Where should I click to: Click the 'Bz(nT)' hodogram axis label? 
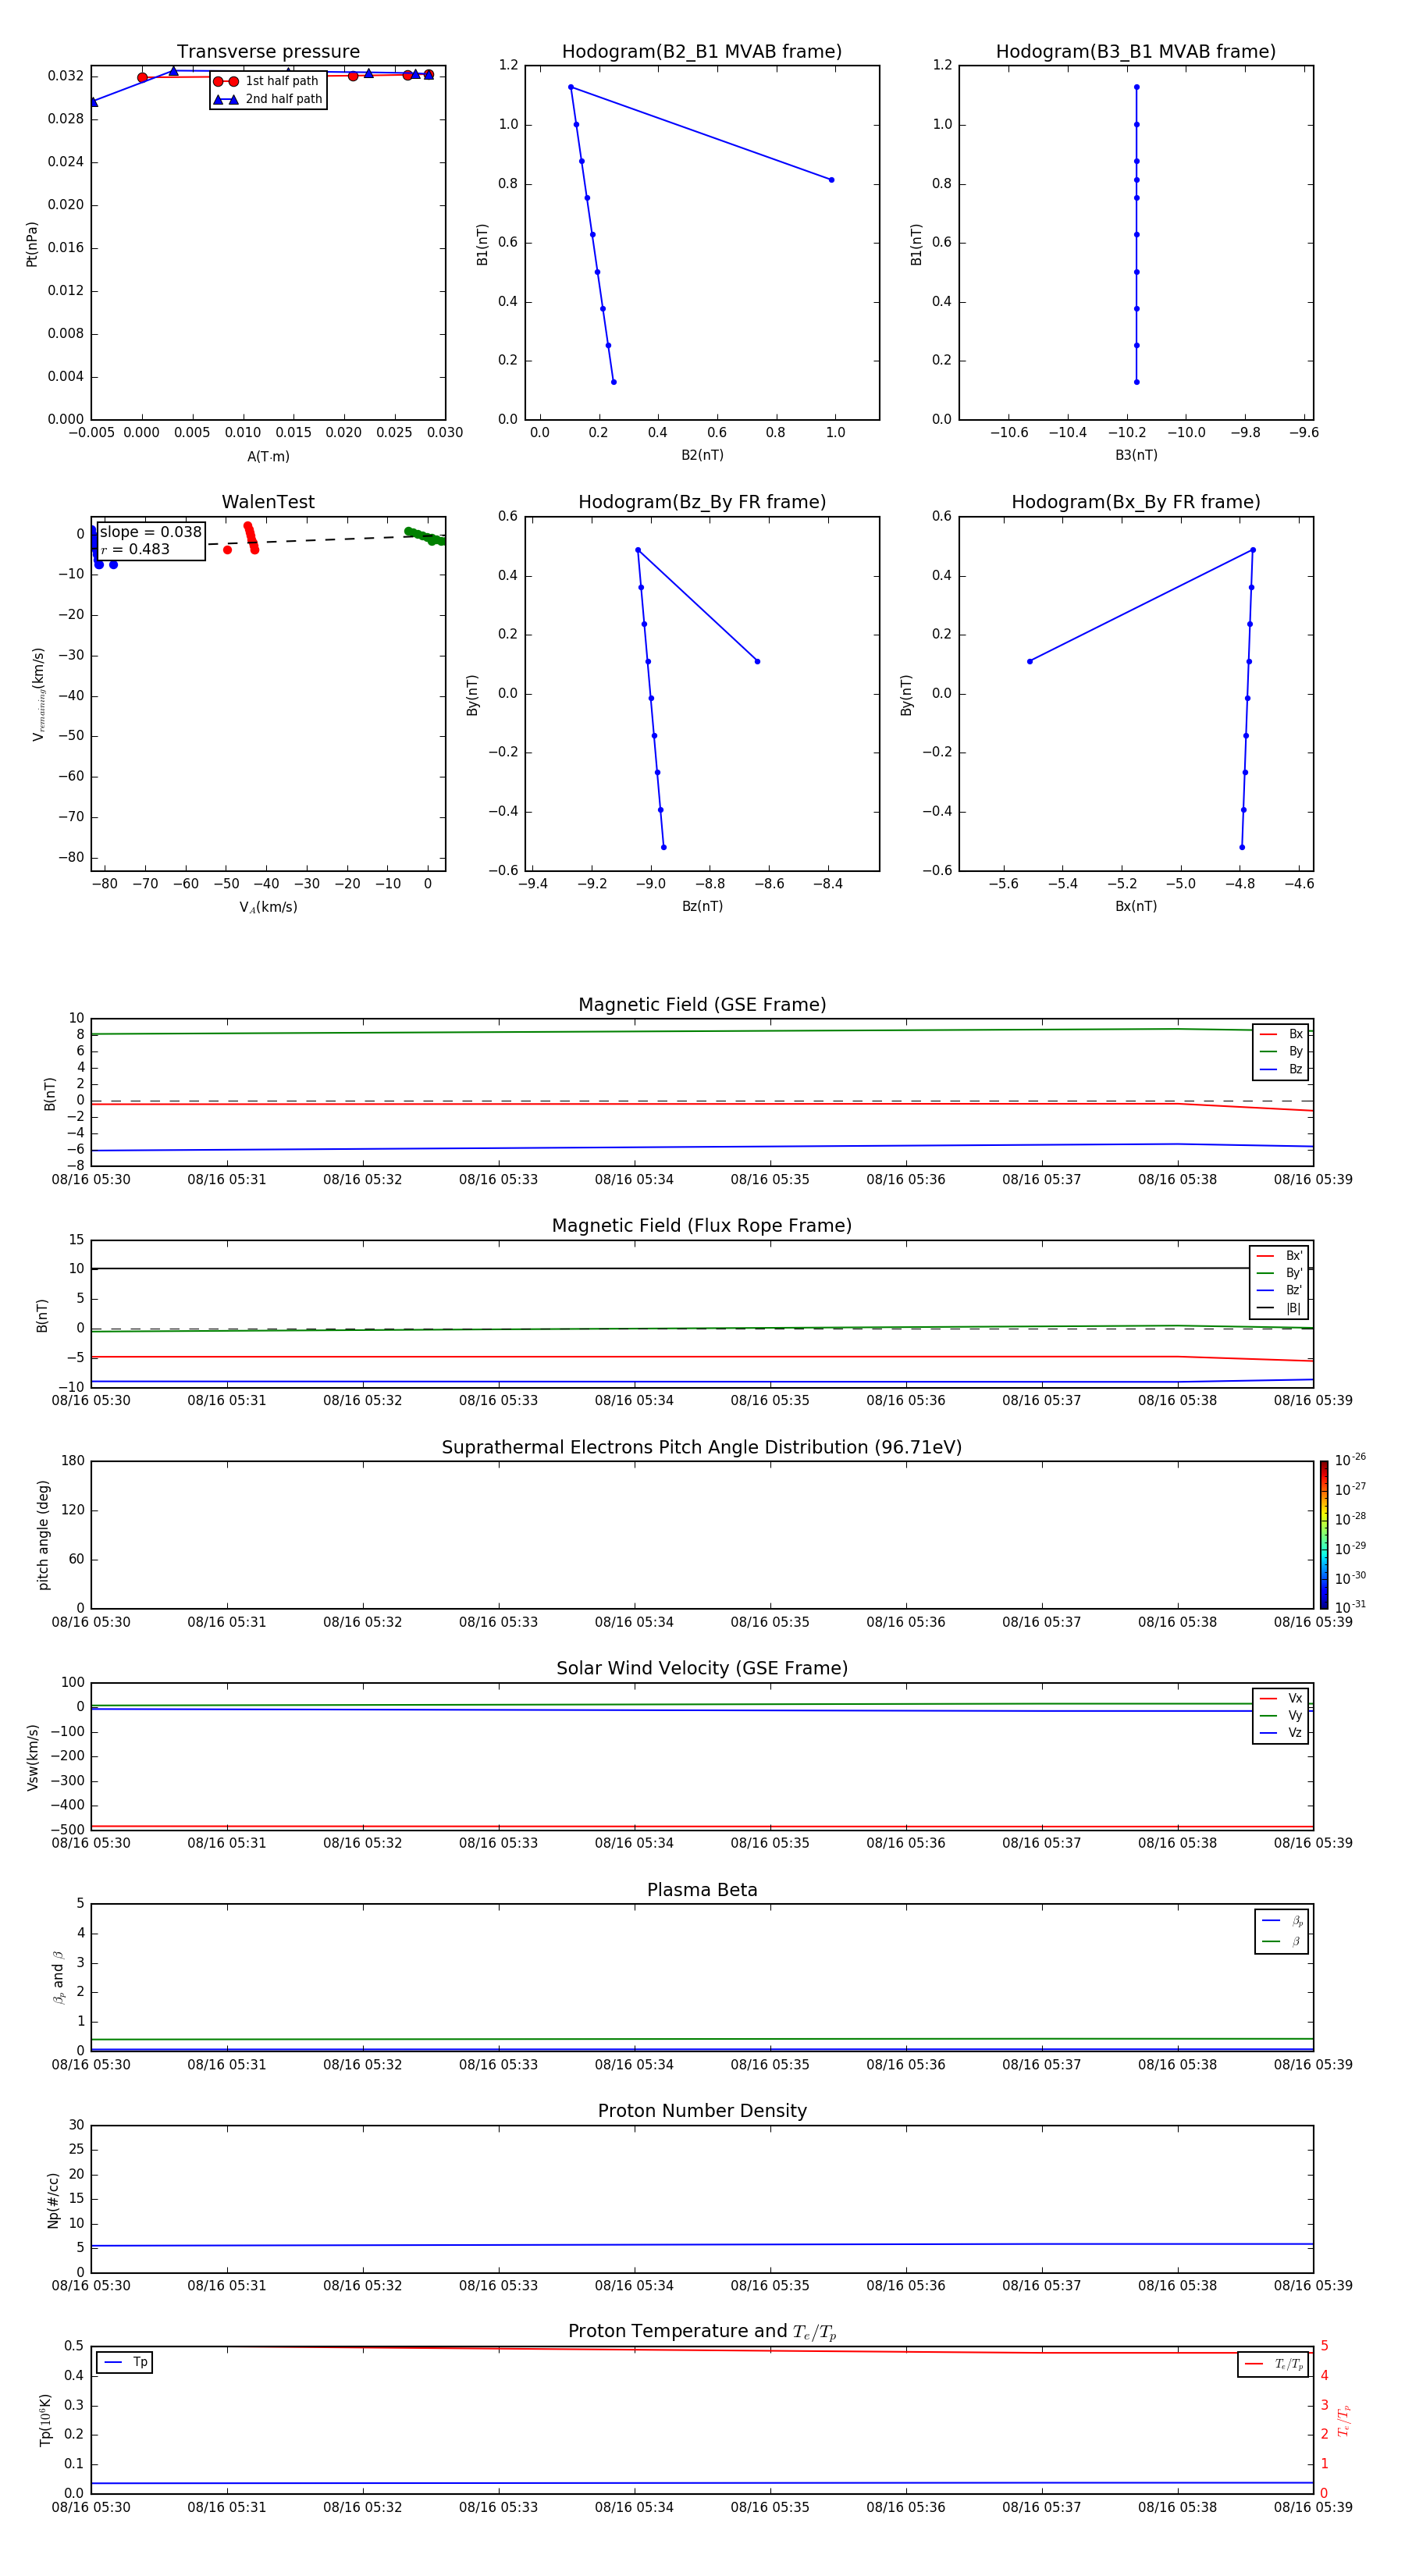702,907
